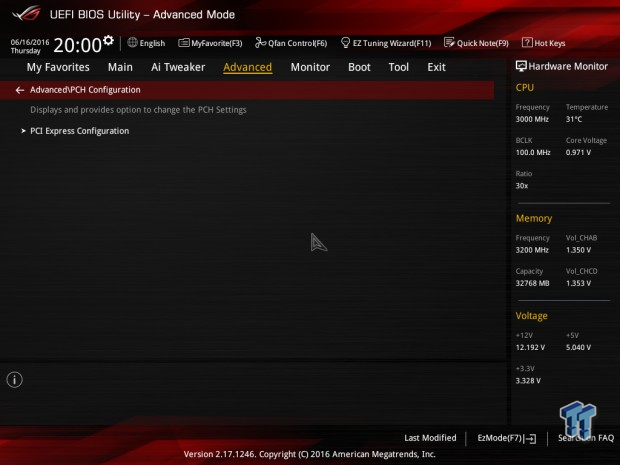Screen dimensions: 620x465
Task: Switch to the Boot tab
Action: tap(359, 67)
